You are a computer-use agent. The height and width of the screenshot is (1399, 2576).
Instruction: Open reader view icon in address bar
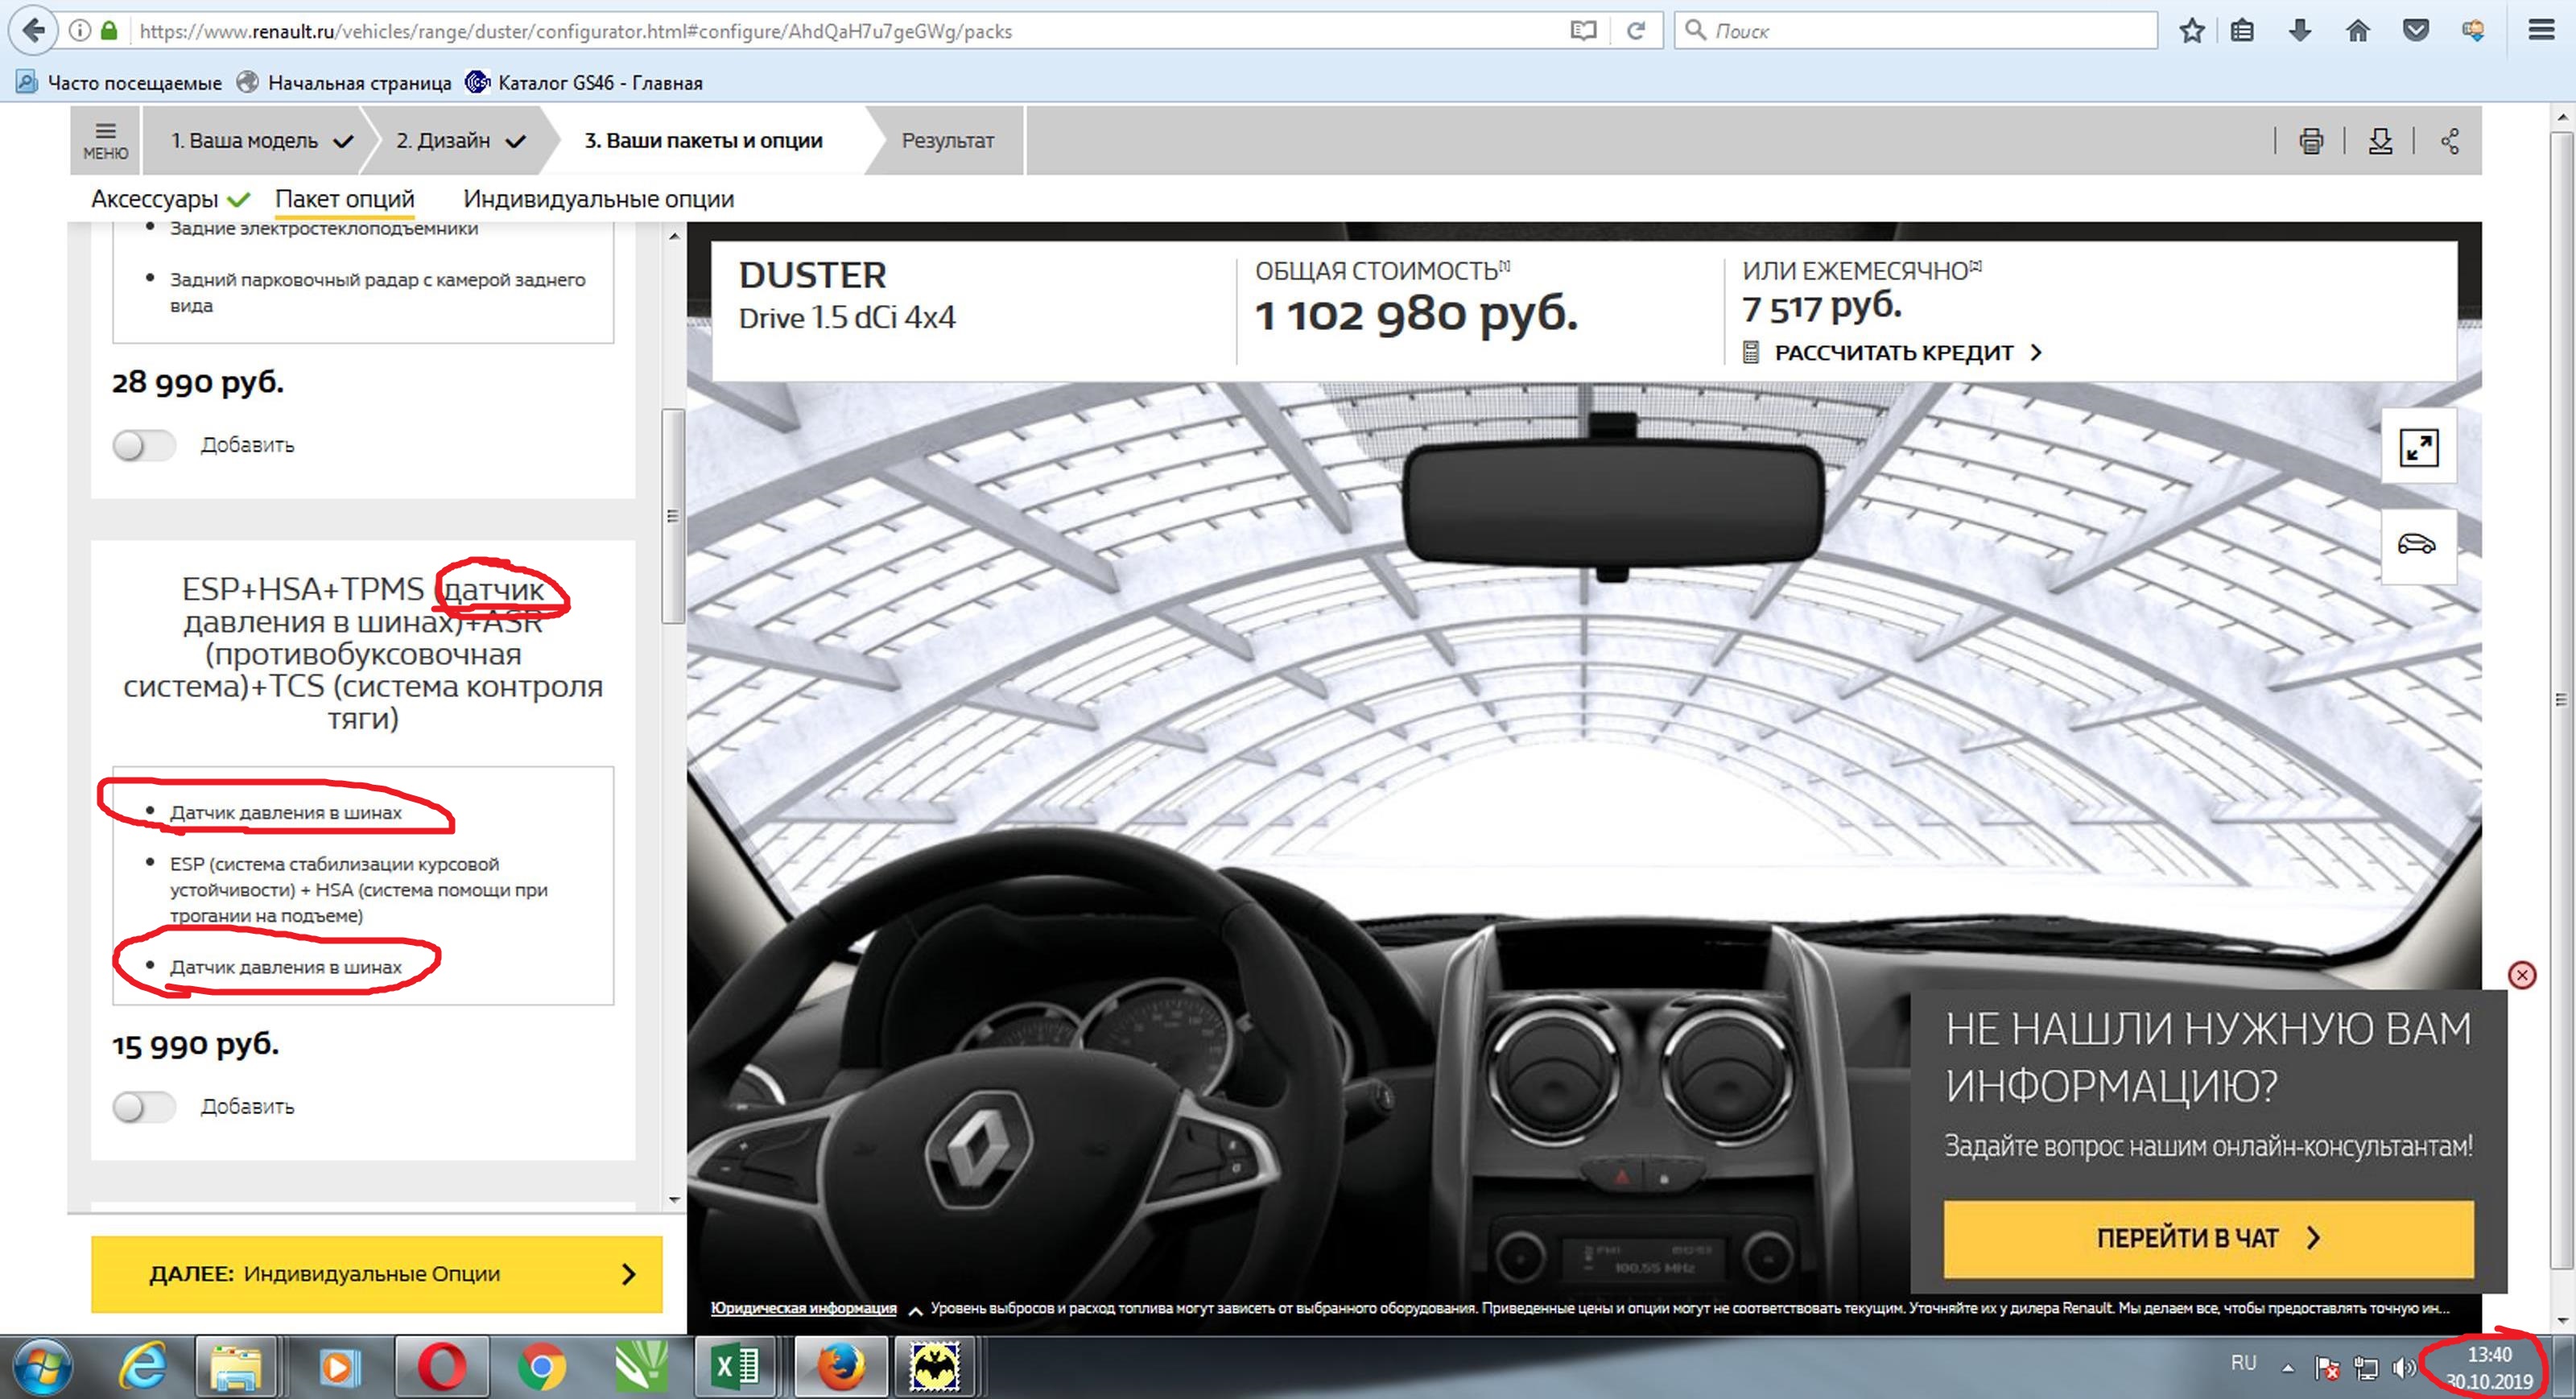click(1583, 31)
